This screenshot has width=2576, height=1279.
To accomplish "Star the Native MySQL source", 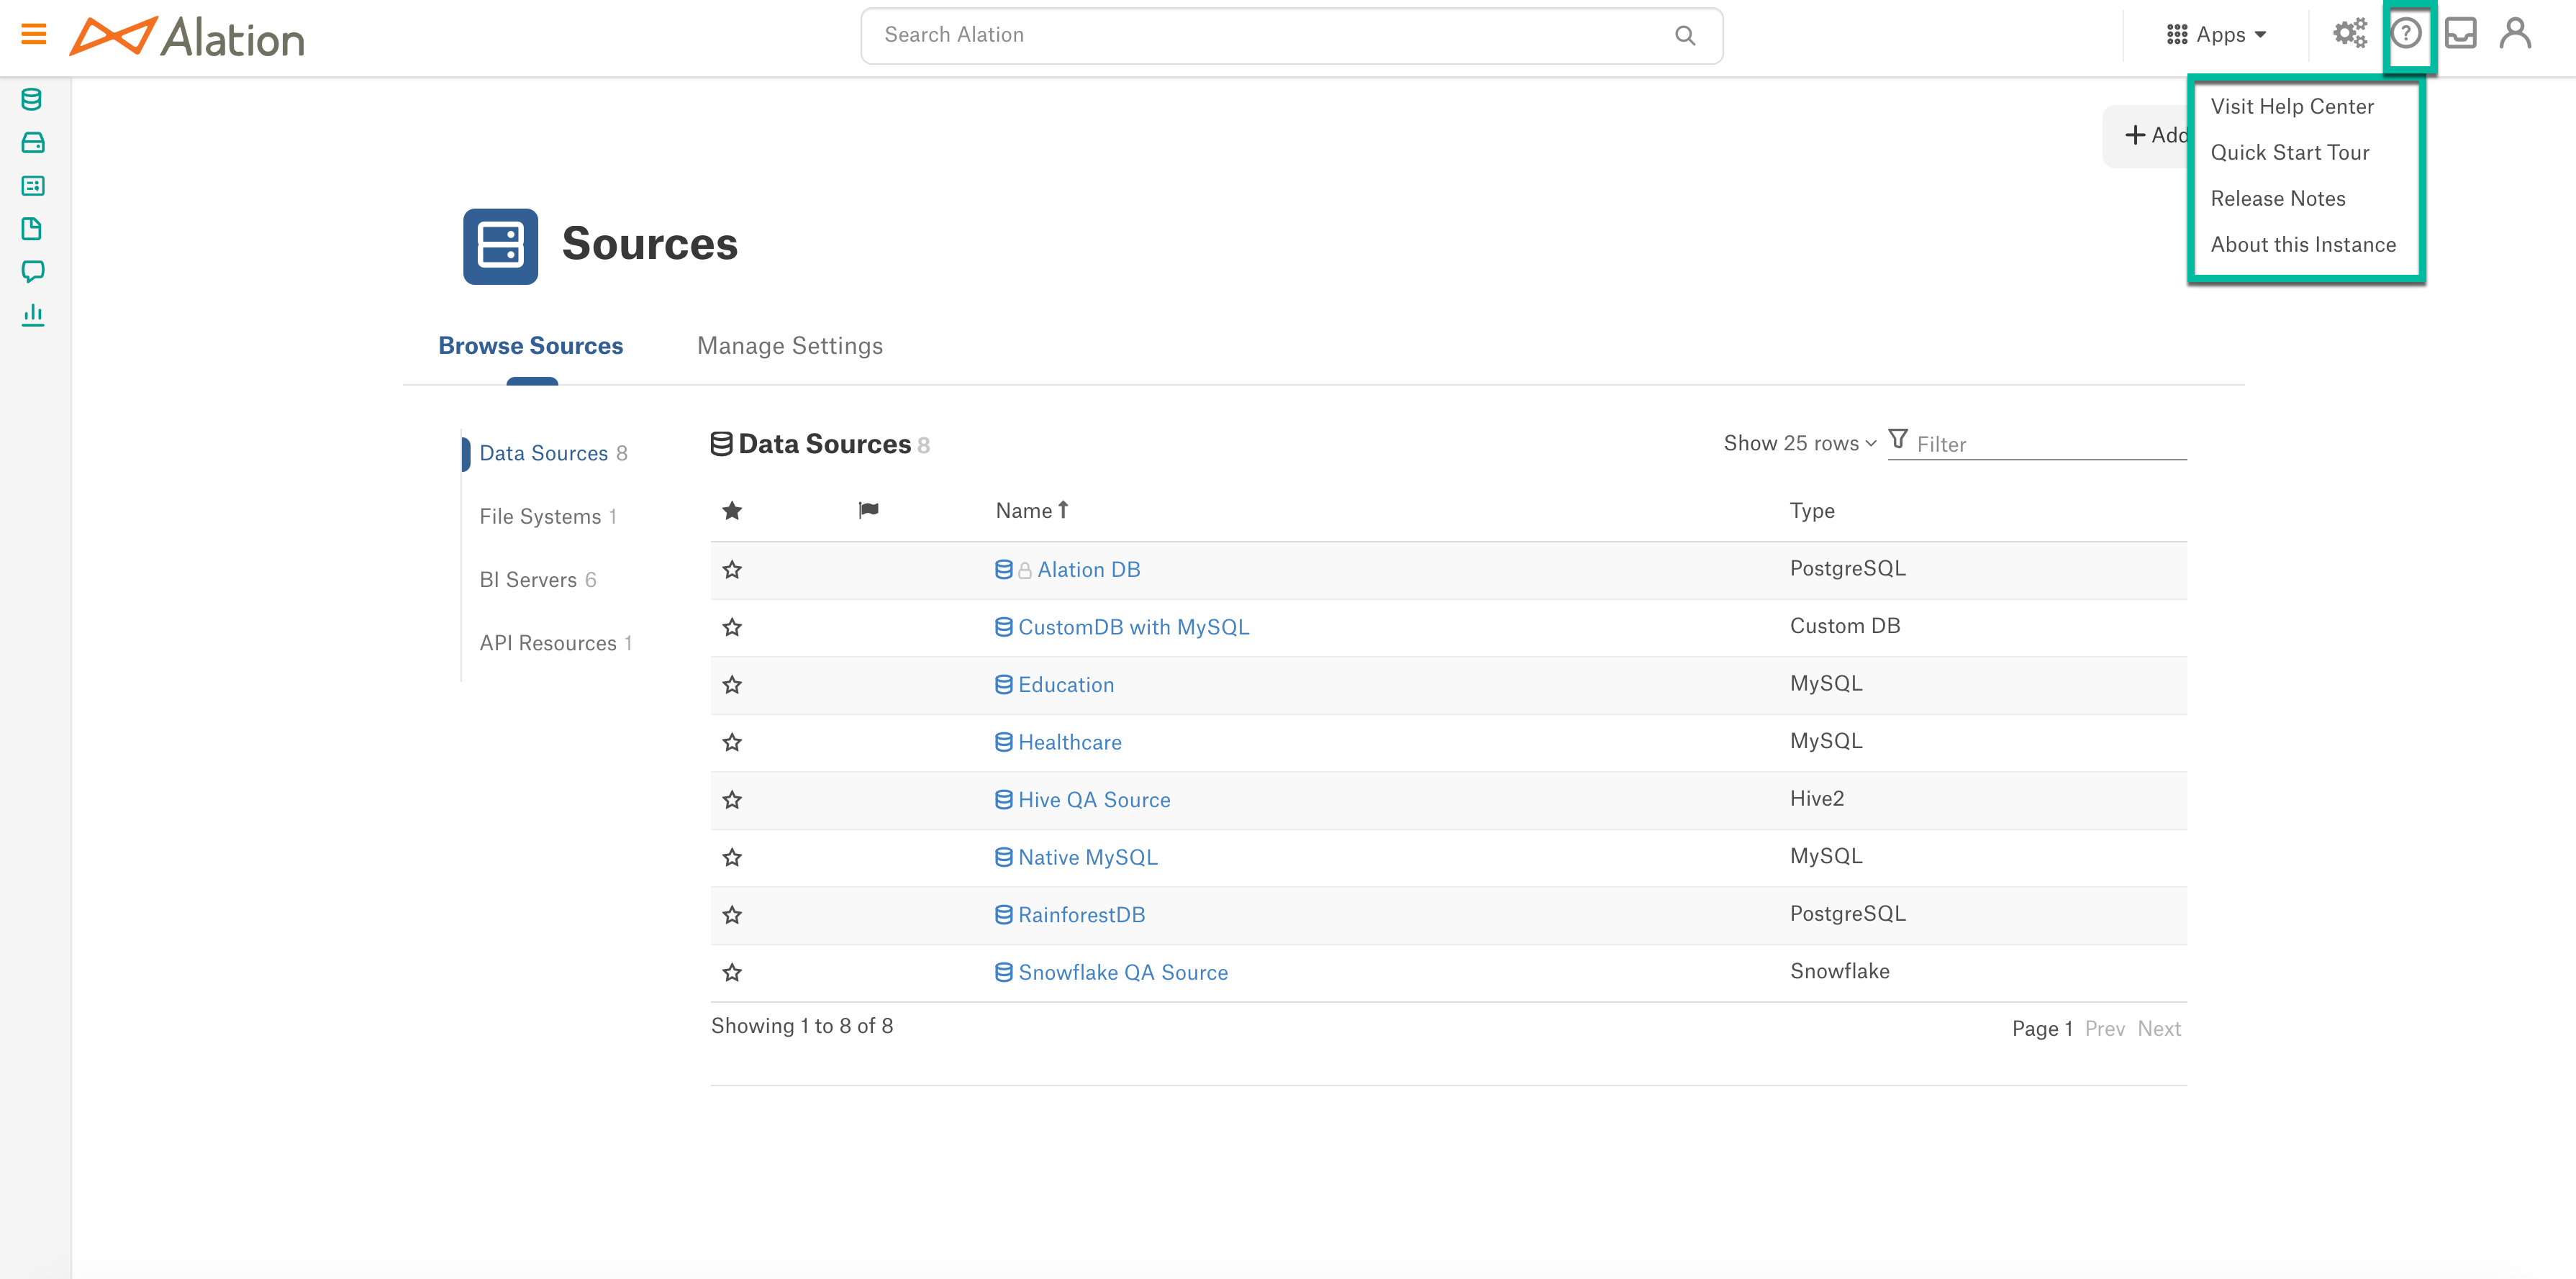I will pos(732,857).
